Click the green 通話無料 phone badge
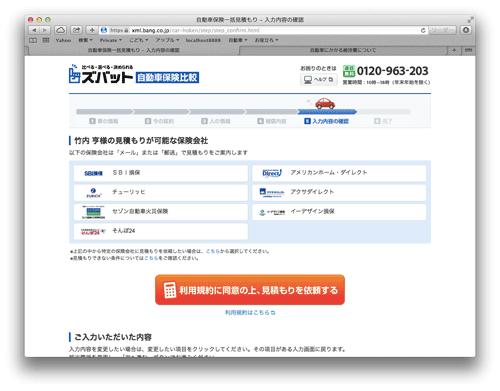The width and height of the screenshot is (500, 391). pyautogui.click(x=349, y=71)
